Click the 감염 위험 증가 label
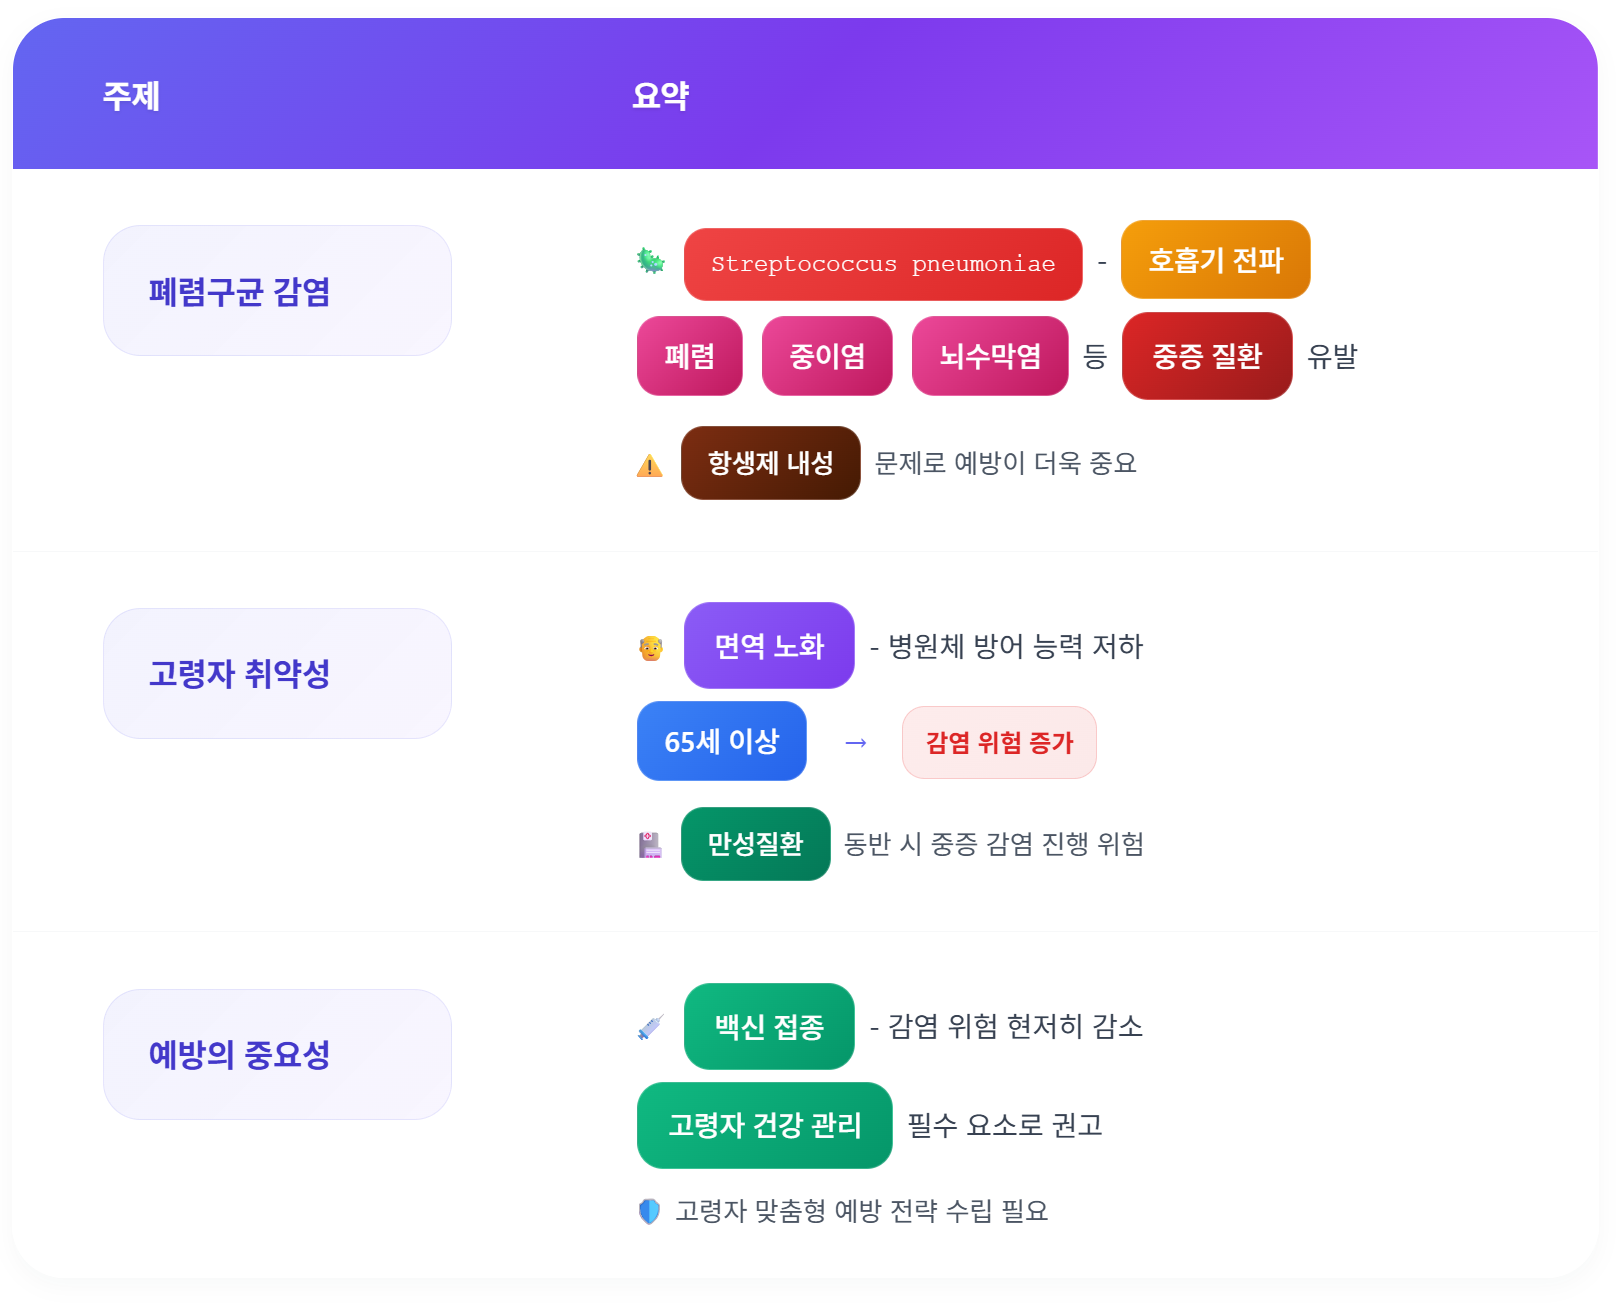 point(999,743)
